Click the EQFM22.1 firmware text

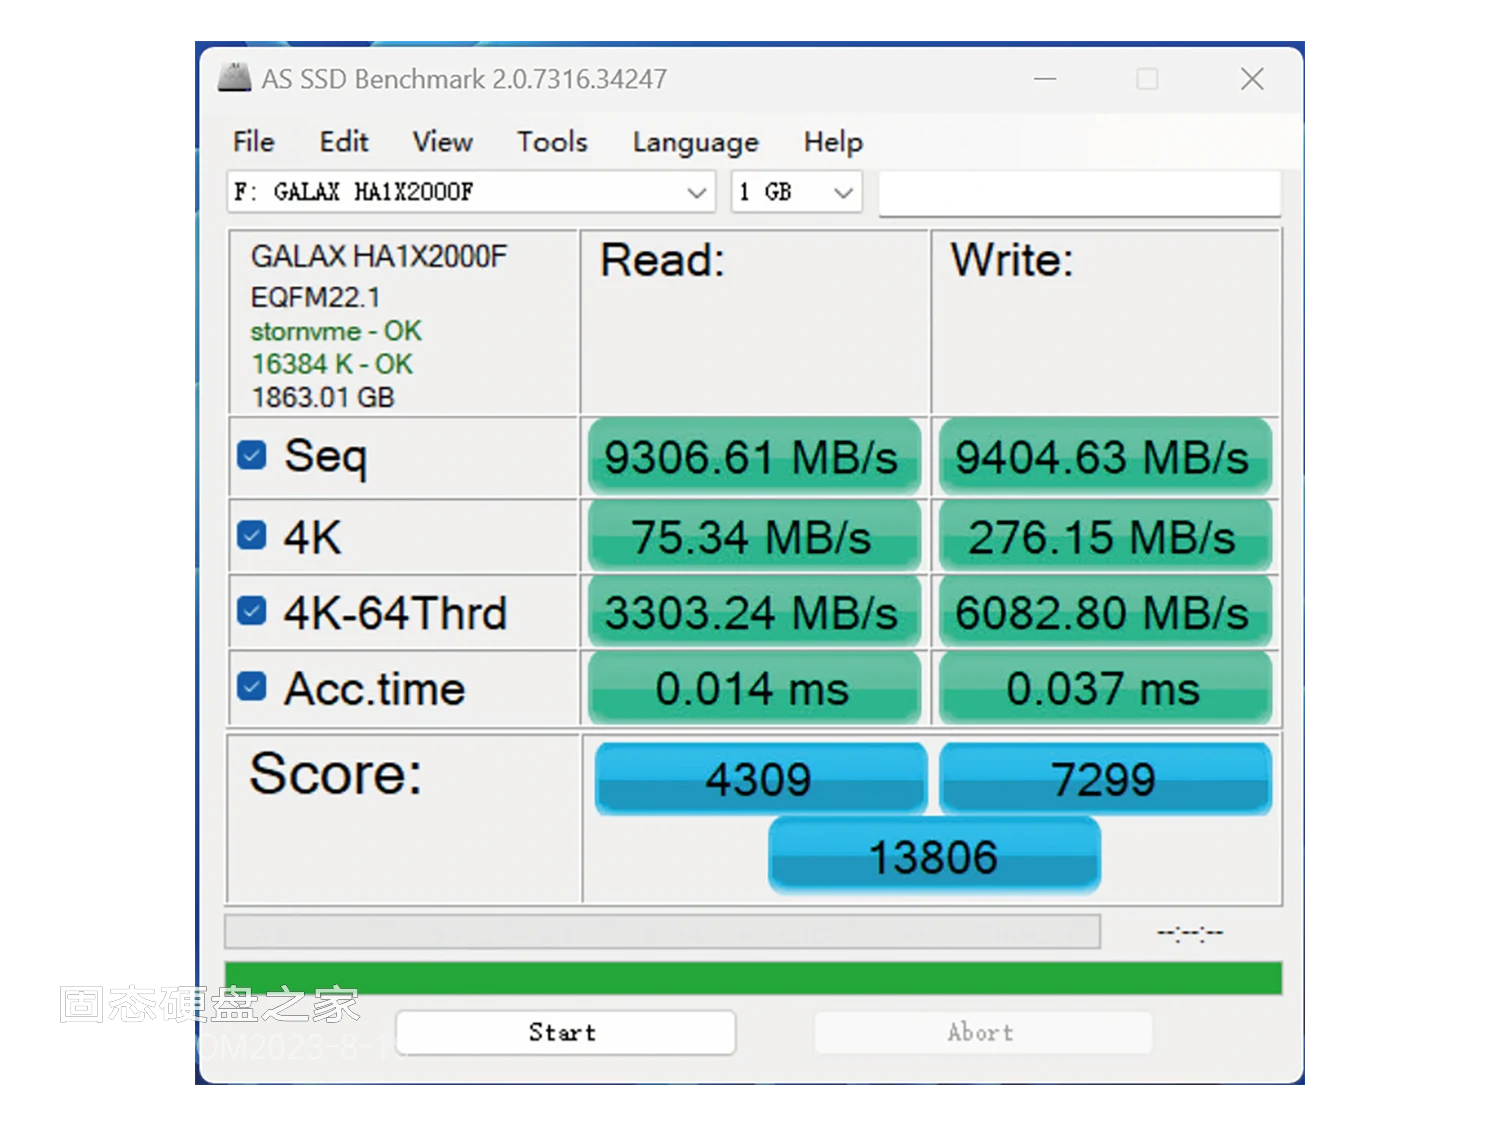click(316, 297)
